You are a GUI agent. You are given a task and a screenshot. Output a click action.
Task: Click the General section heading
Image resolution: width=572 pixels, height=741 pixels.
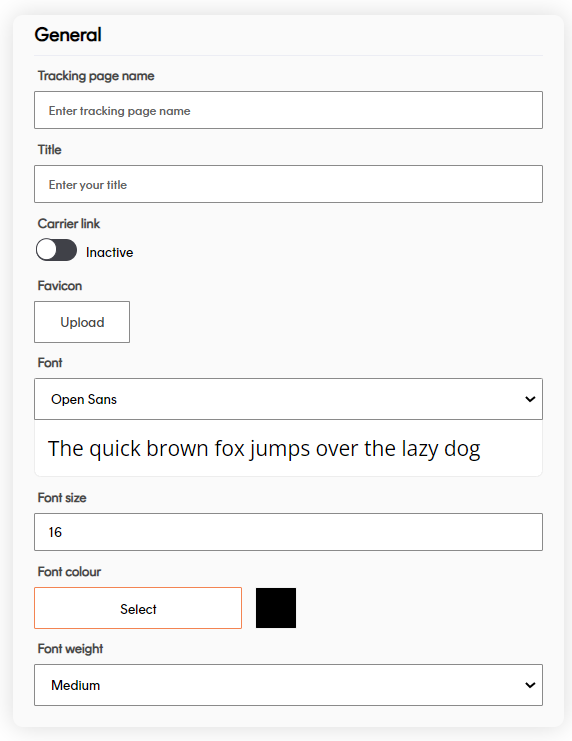coord(68,34)
